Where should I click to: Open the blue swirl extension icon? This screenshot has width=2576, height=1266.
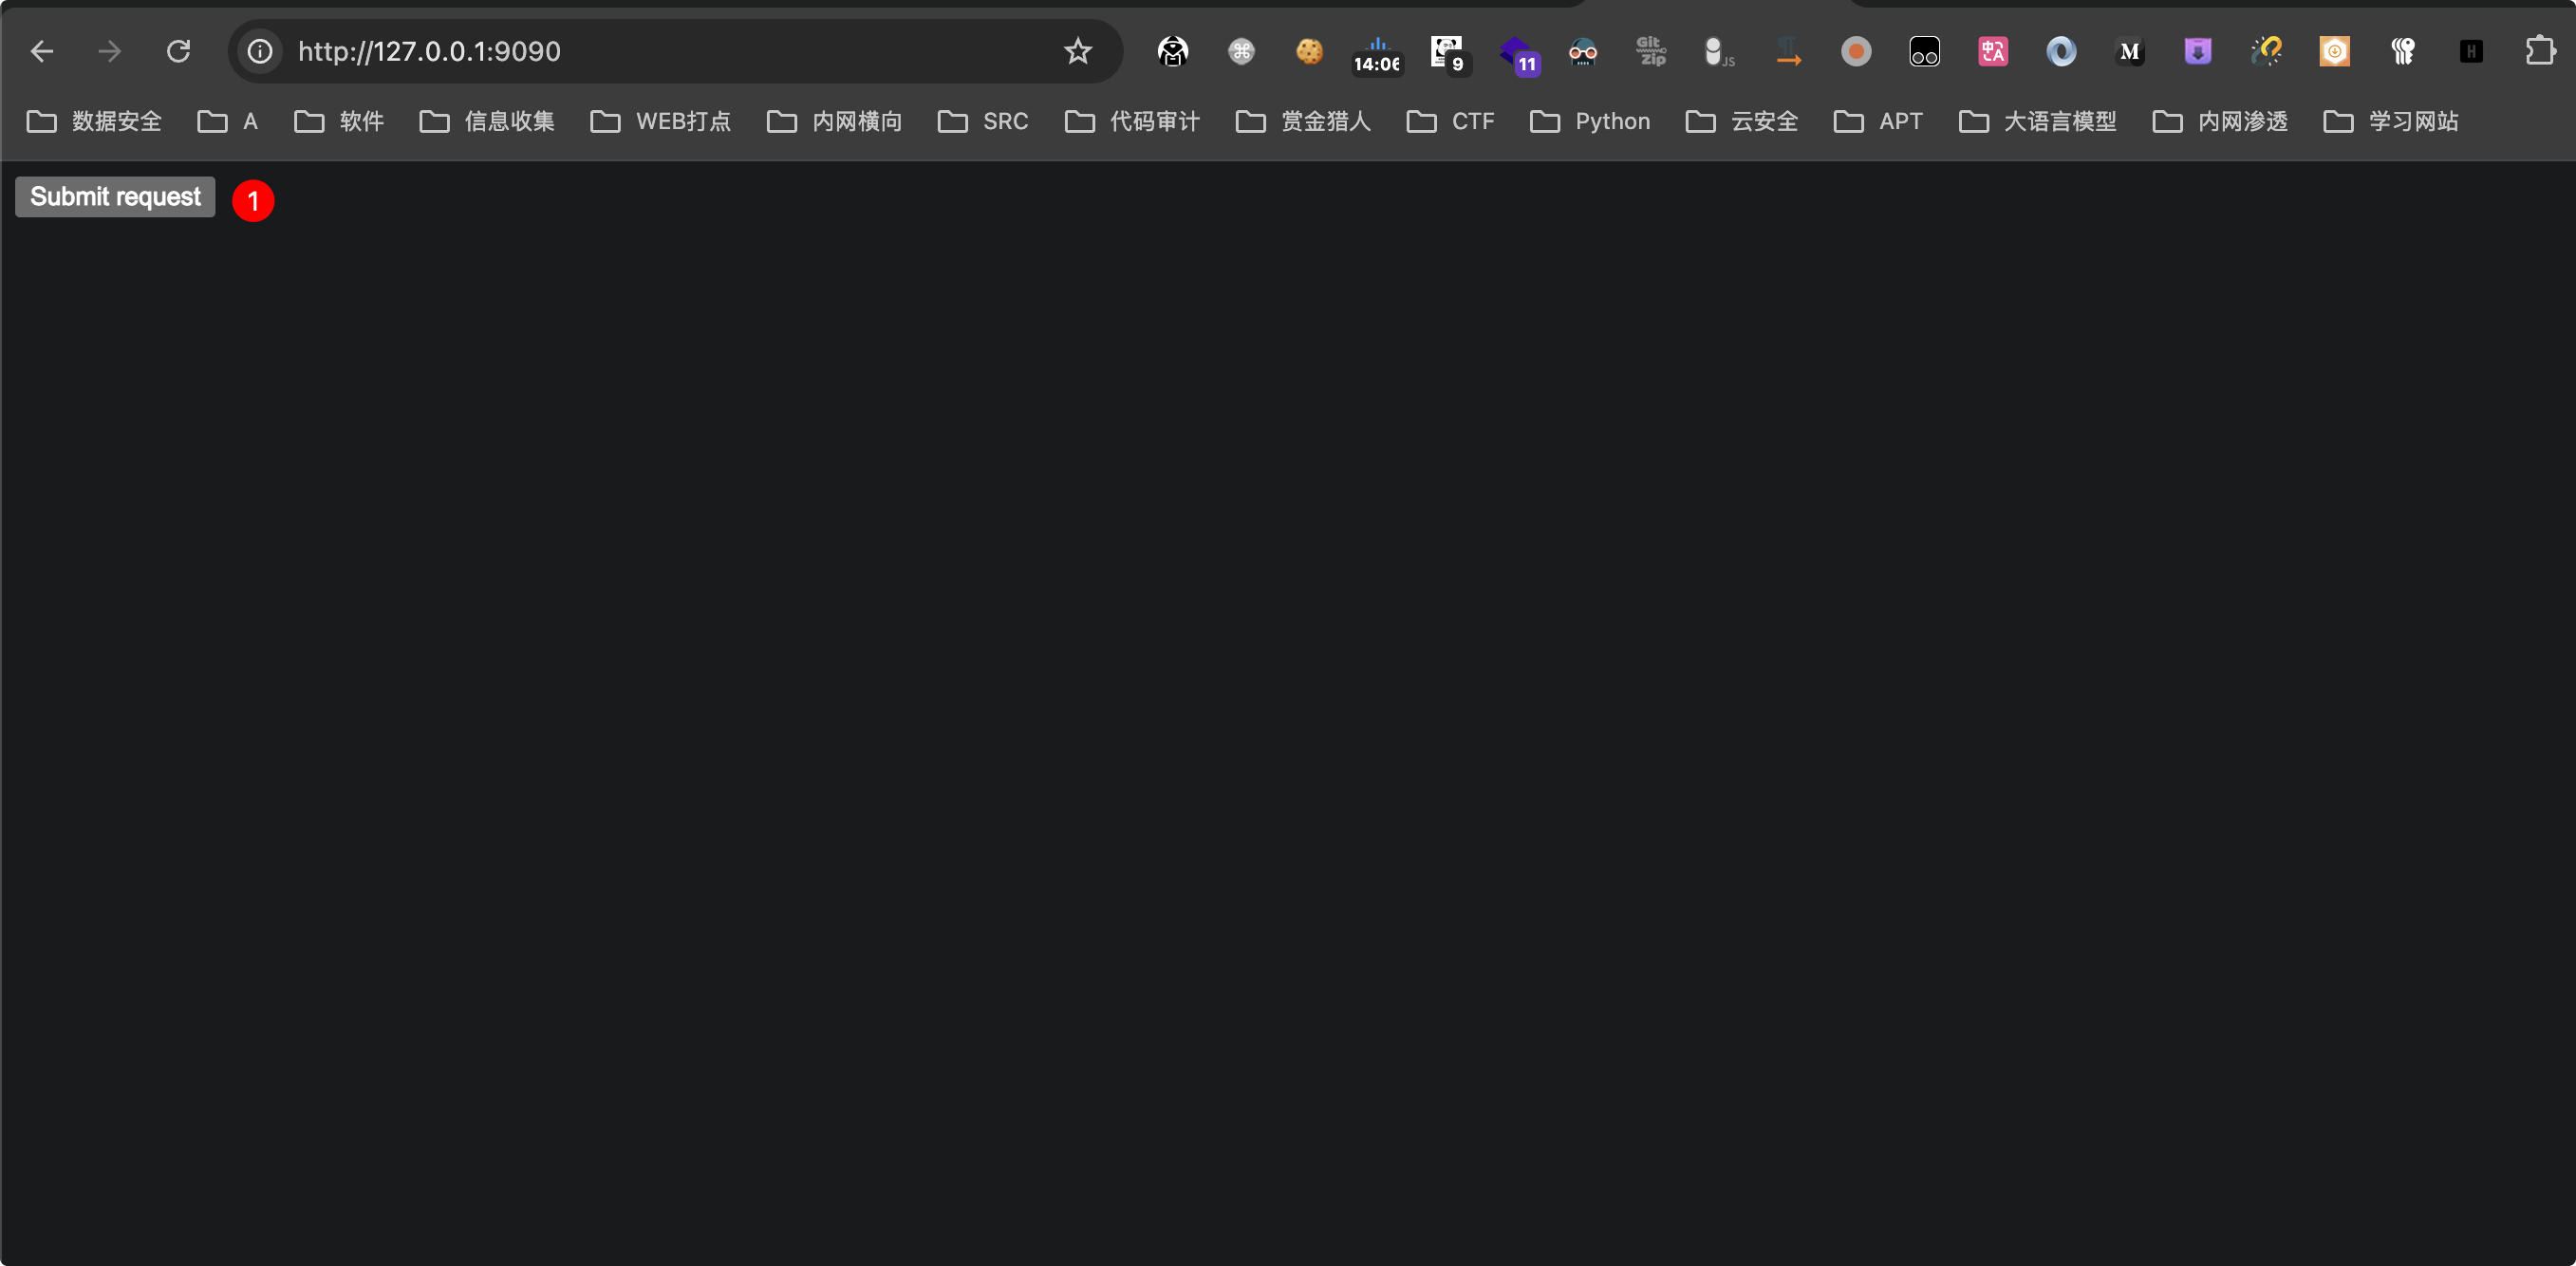coord(2061,51)
